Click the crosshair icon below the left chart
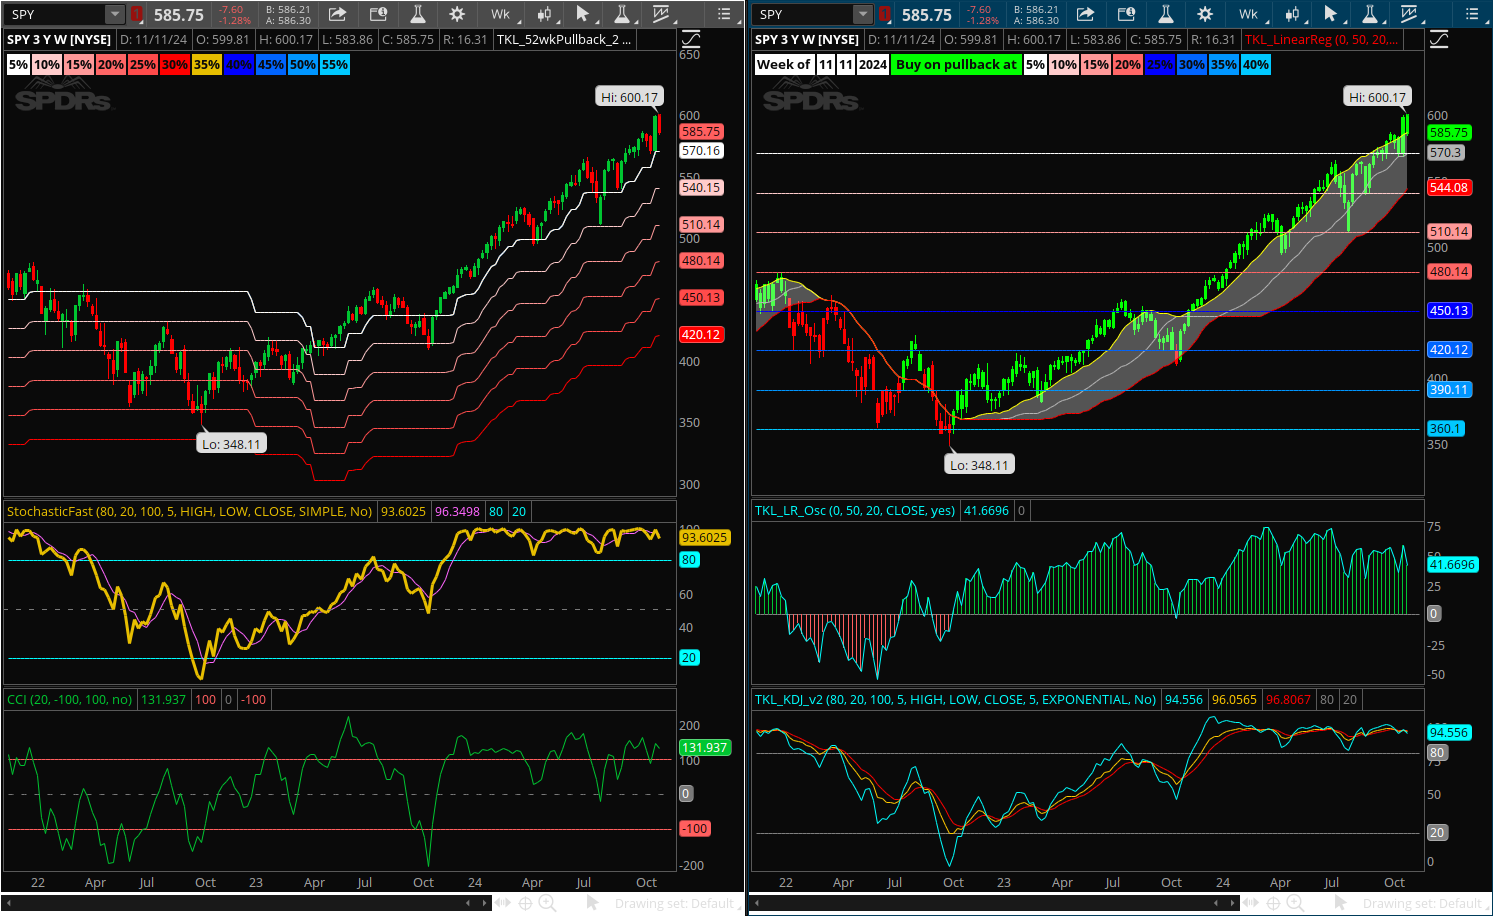The image size is (1493, 916). click(x=525, y=903)
